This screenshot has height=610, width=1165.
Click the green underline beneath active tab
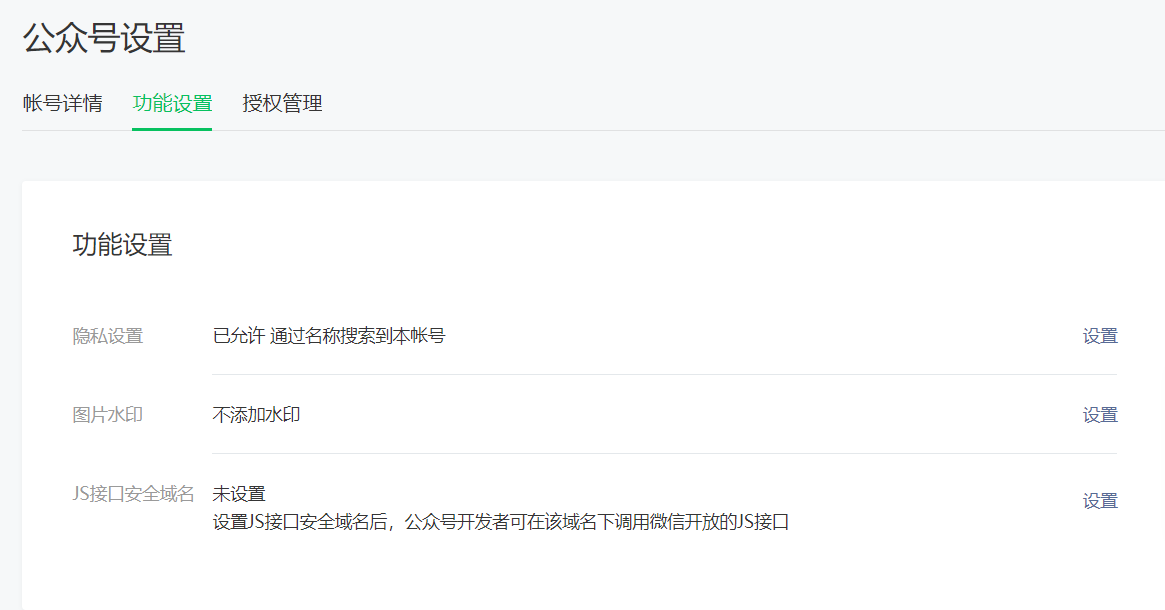tap(172, 129)
